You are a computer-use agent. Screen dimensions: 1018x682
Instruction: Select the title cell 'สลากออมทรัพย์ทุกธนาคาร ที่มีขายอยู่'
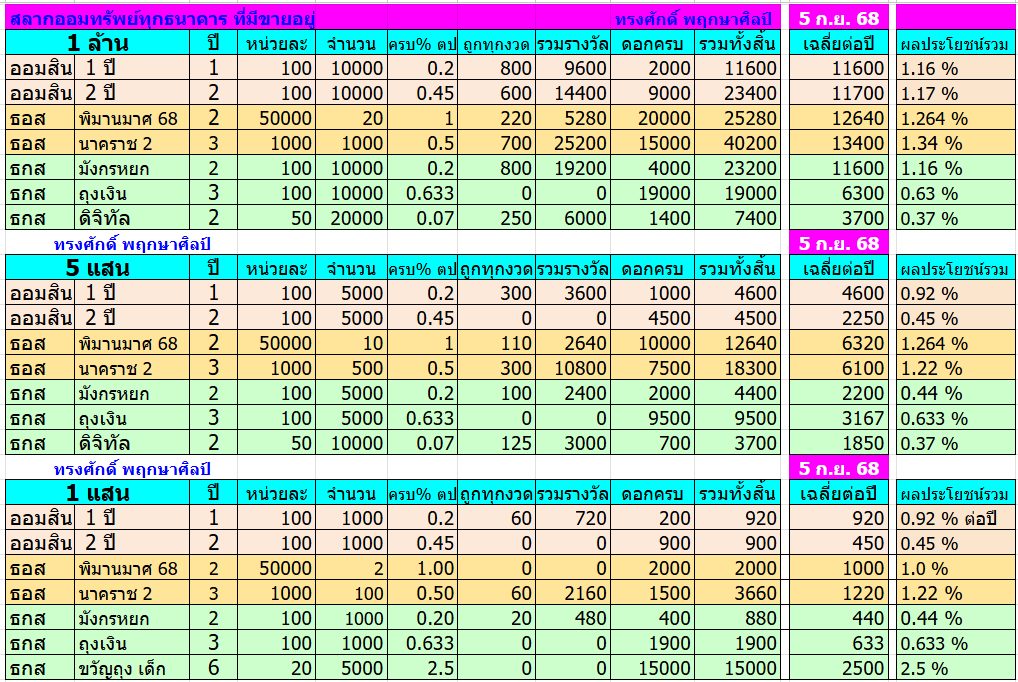(x=162, y=18)
